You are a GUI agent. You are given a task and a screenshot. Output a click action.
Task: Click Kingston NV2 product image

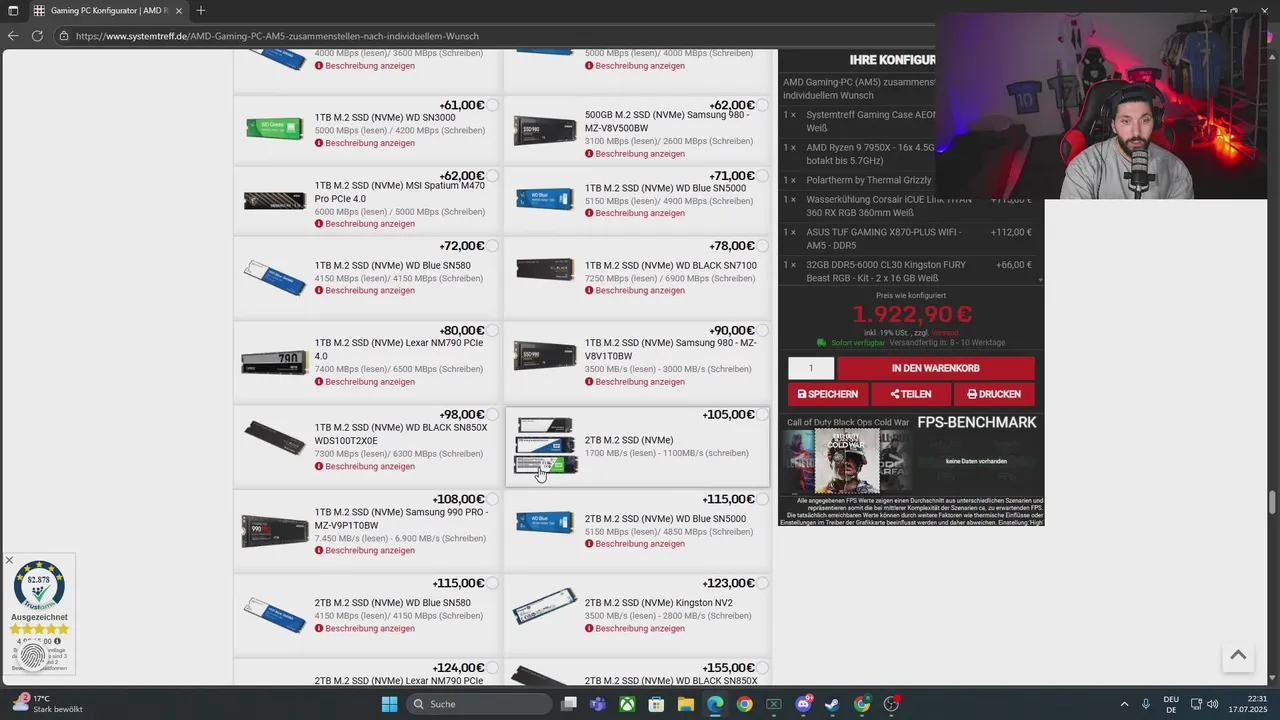[x=545, y=606]
